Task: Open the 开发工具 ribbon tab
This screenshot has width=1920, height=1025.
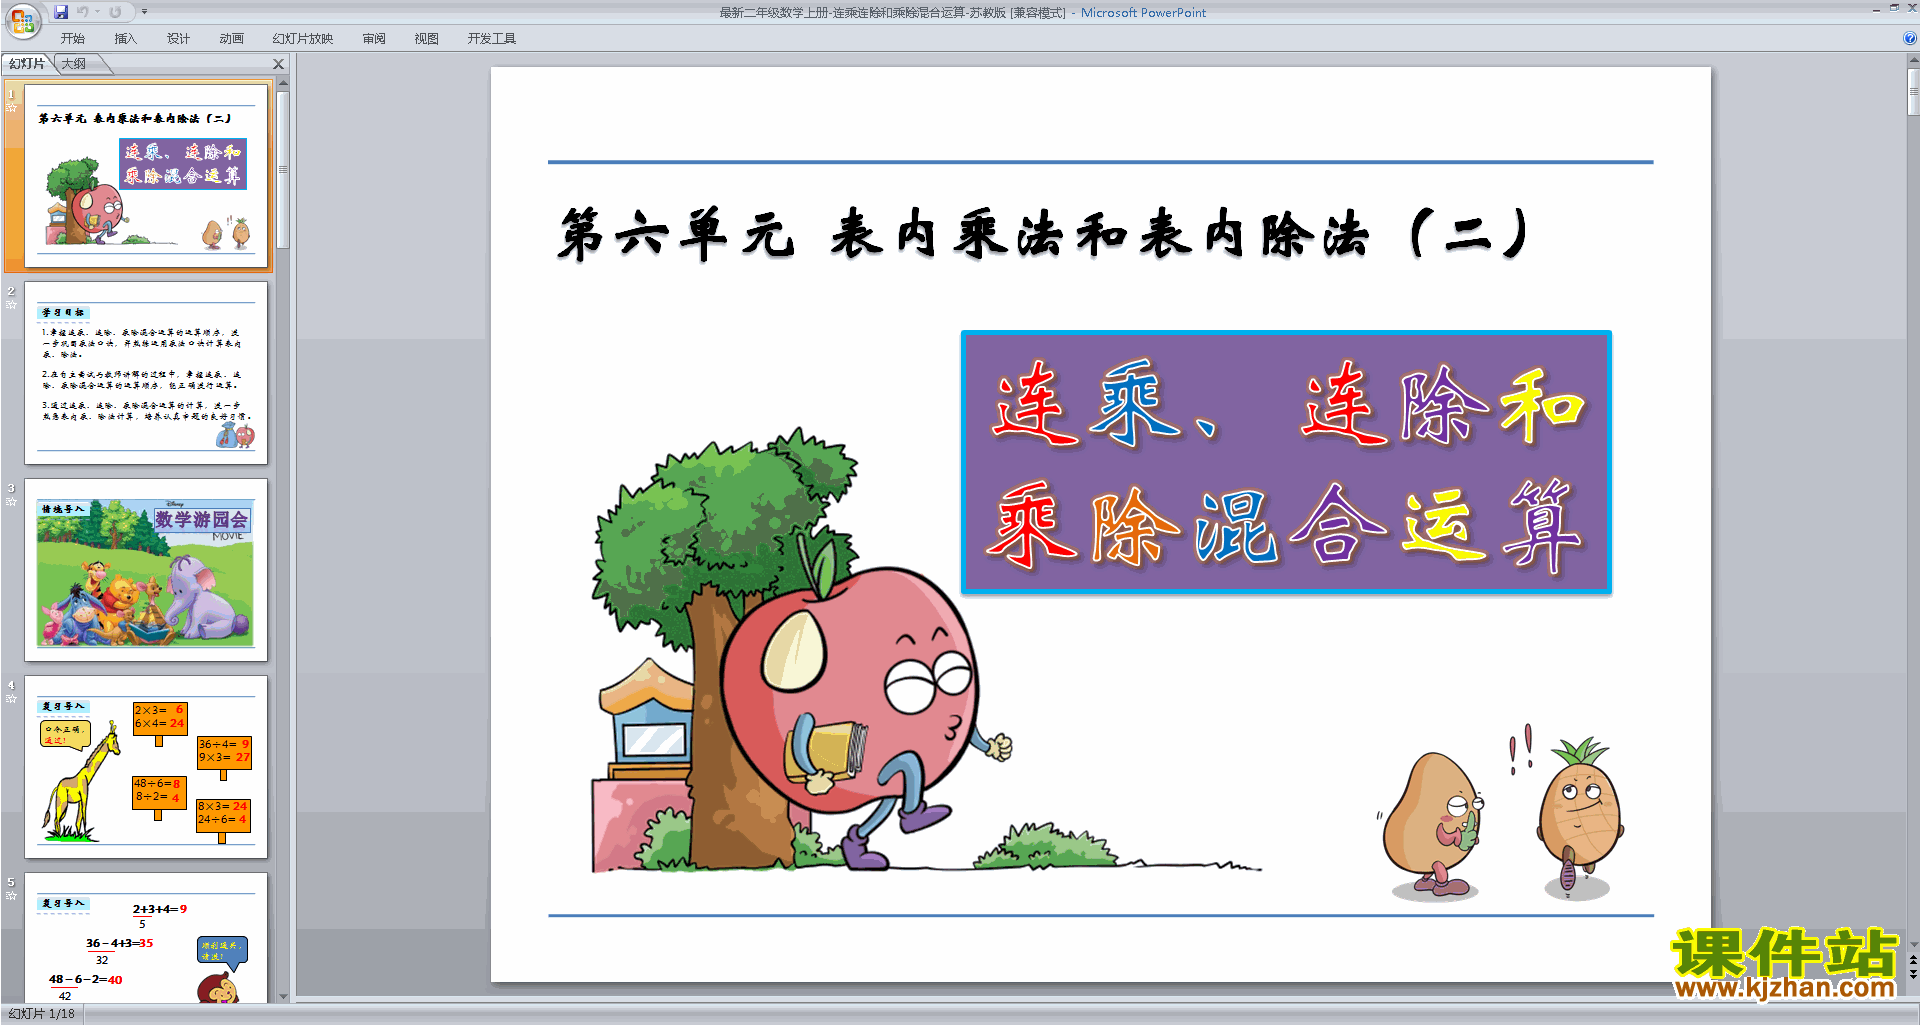Action: click(492, 39)
